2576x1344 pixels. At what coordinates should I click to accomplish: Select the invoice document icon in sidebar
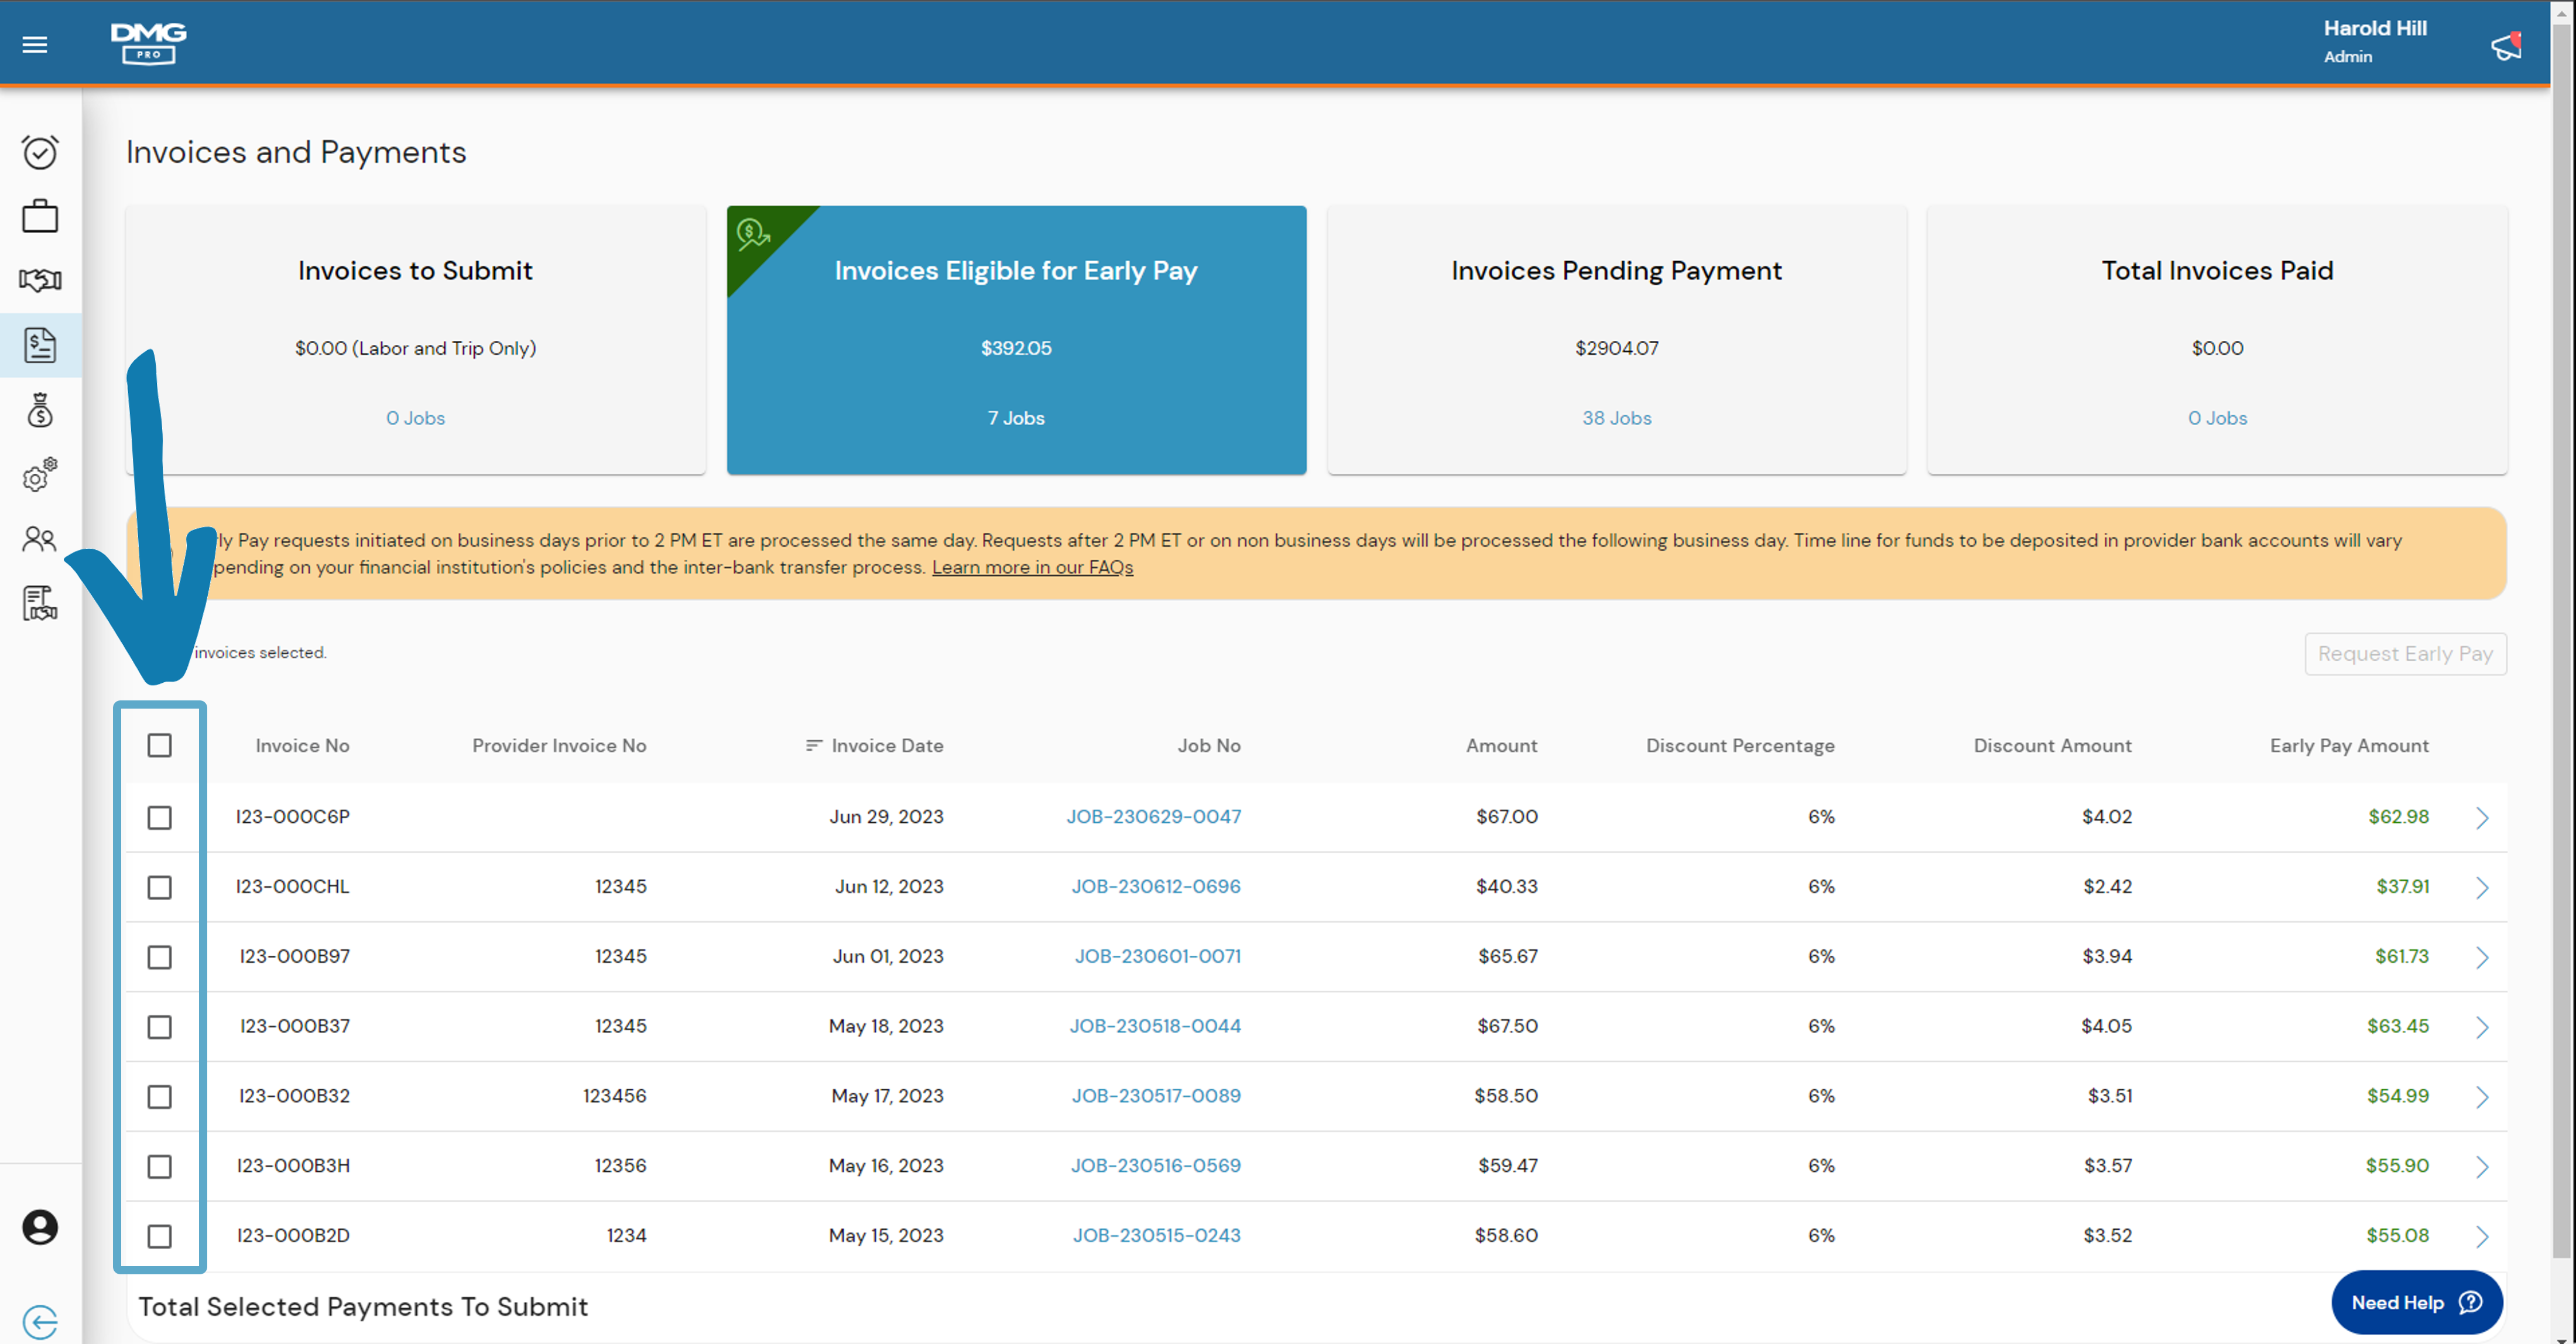click(x=40, y=345)
